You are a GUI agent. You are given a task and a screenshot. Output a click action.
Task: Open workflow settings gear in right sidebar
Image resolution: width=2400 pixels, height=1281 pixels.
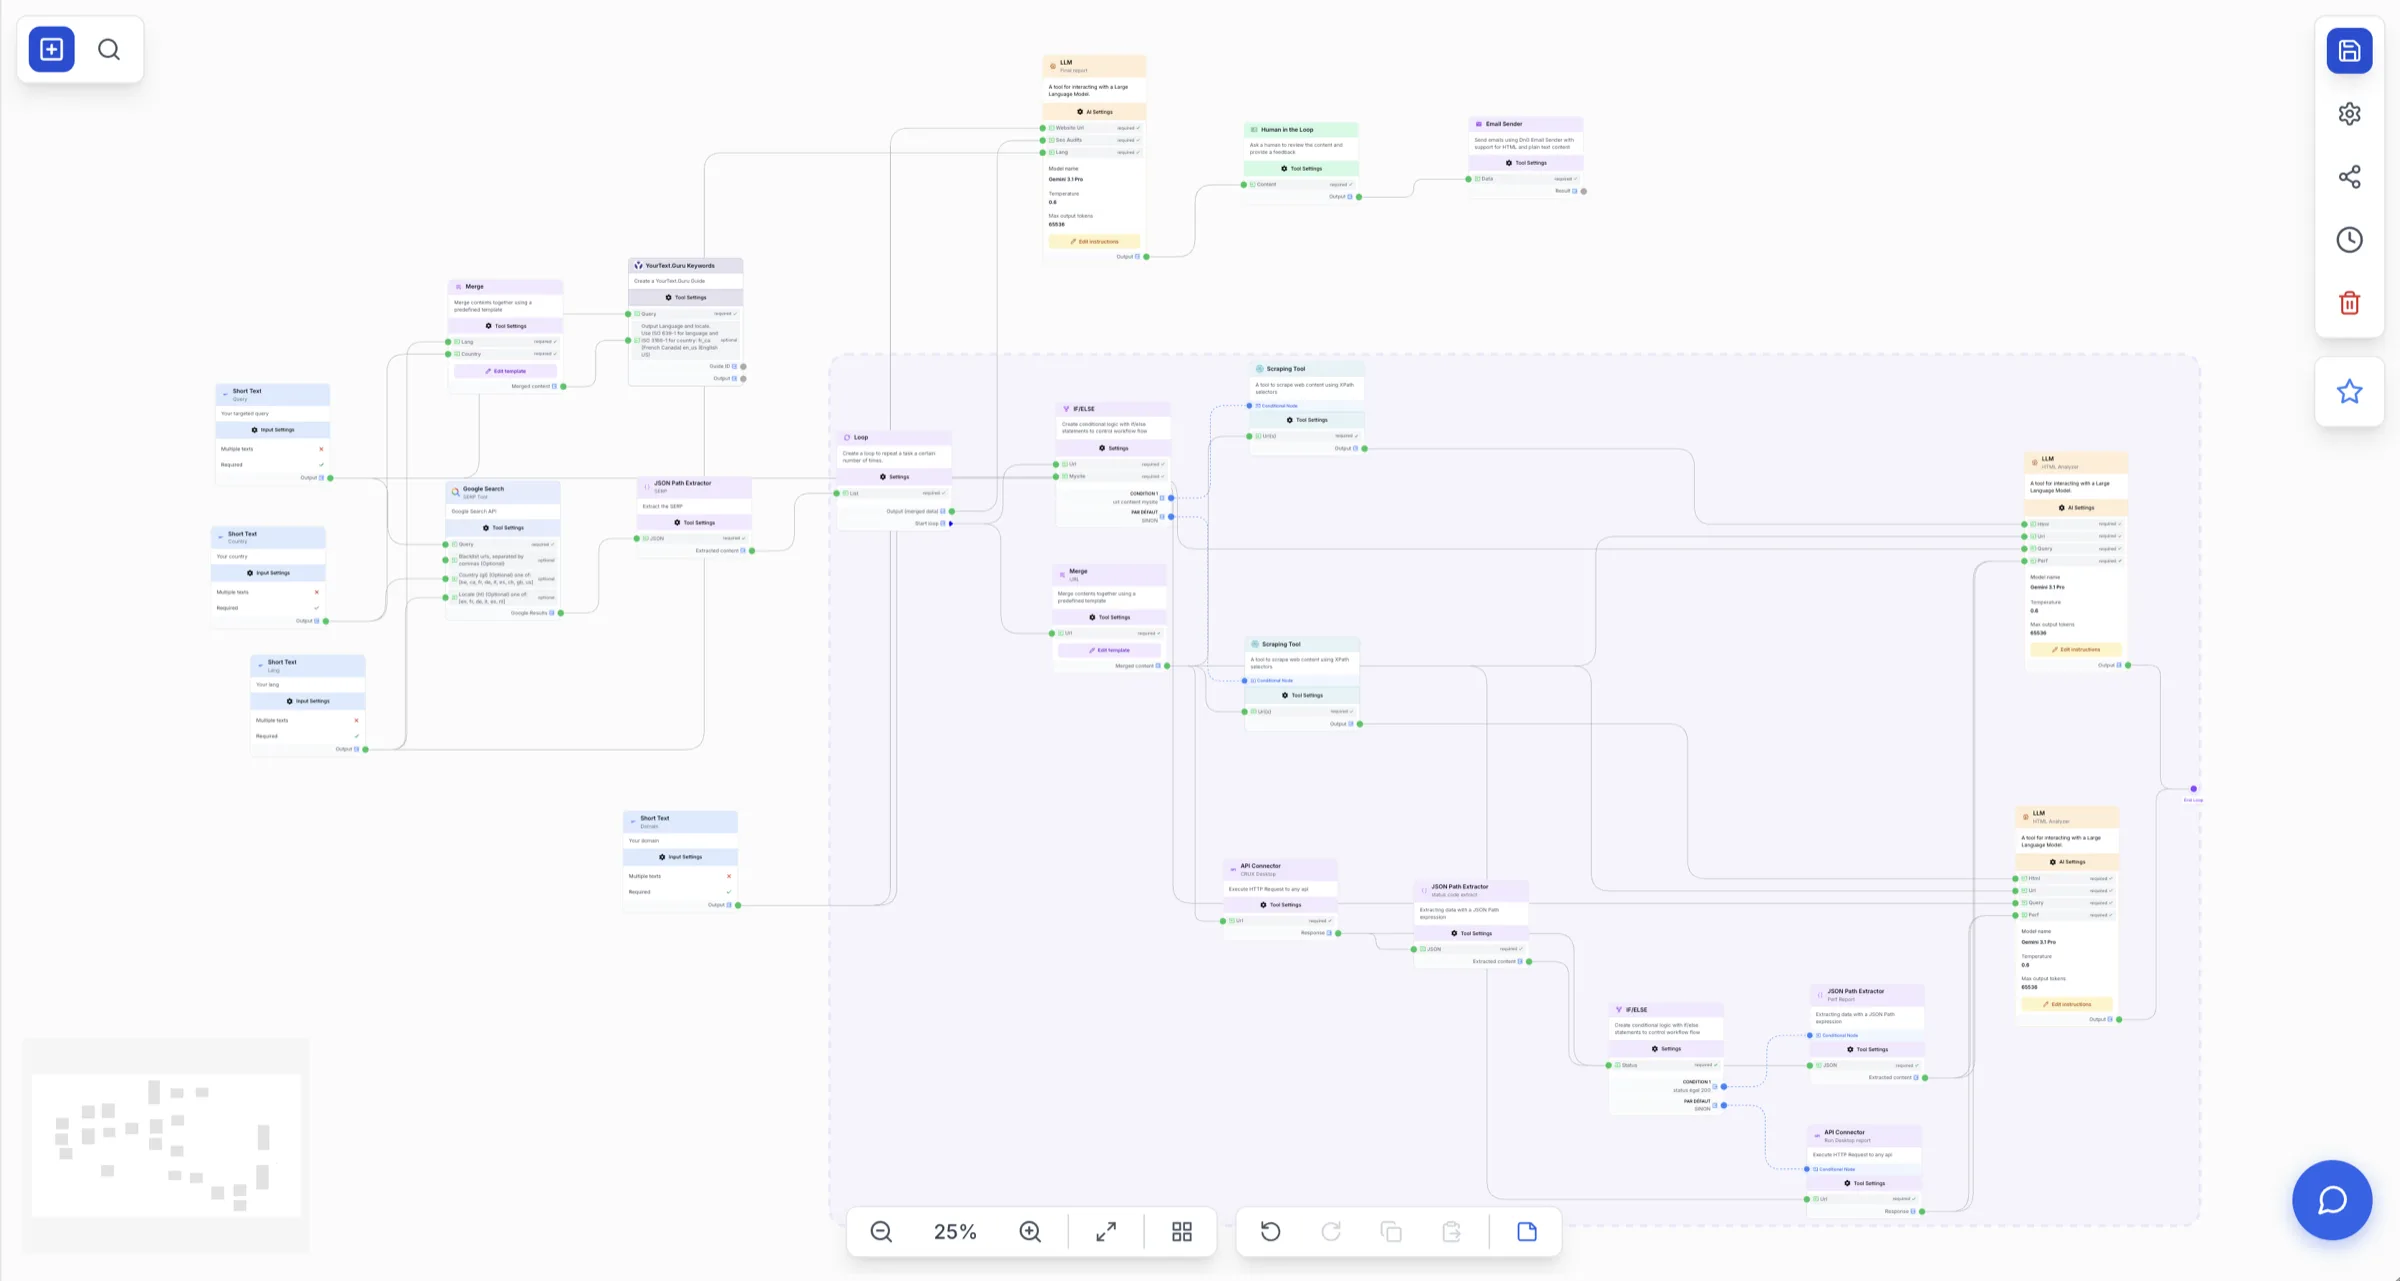(2349, 114)
